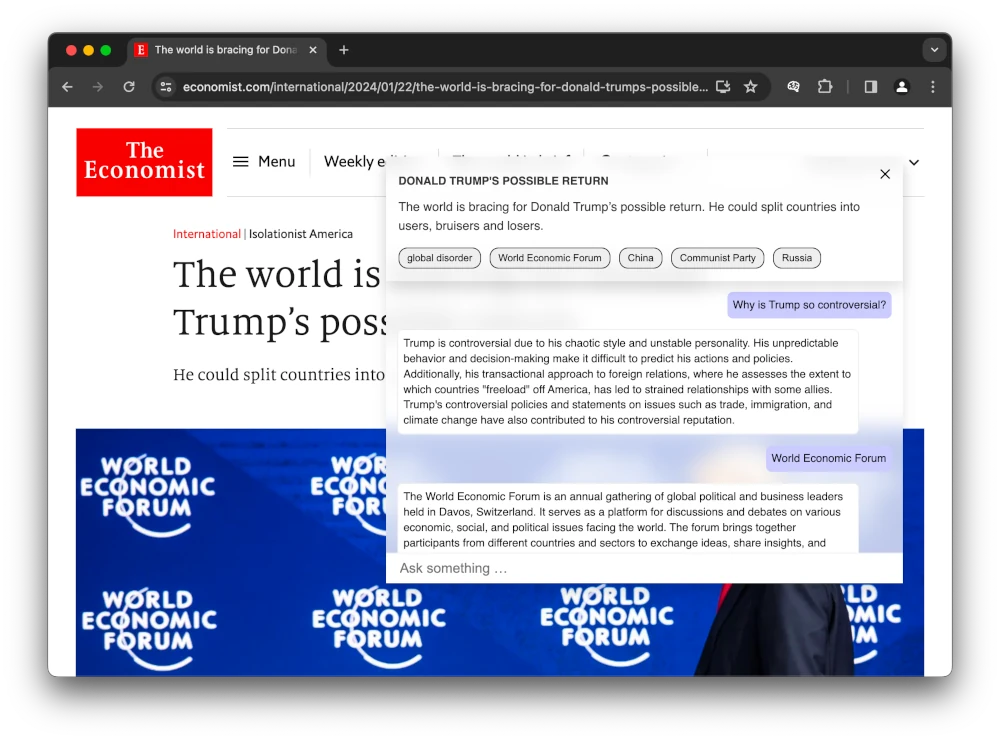Click the browser back arrow
This screenshot has height=740, width=1000.
pos(67,87)
